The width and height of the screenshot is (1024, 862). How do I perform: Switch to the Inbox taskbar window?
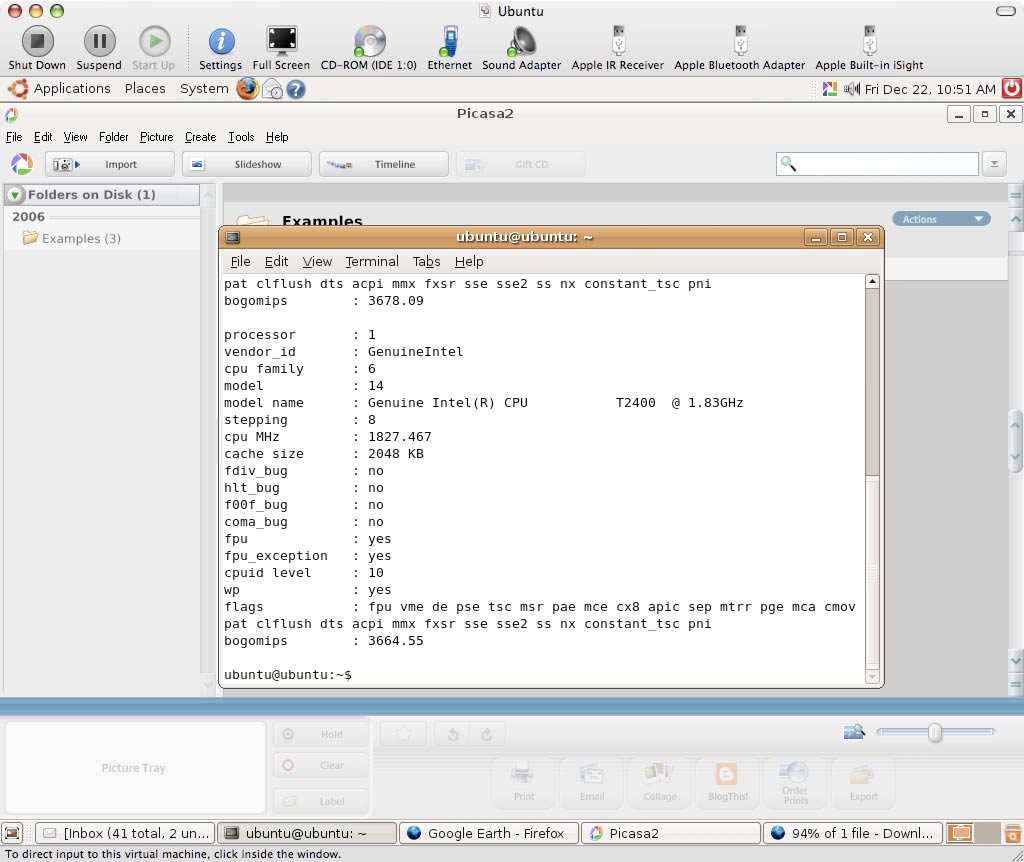tap(125, 833)
